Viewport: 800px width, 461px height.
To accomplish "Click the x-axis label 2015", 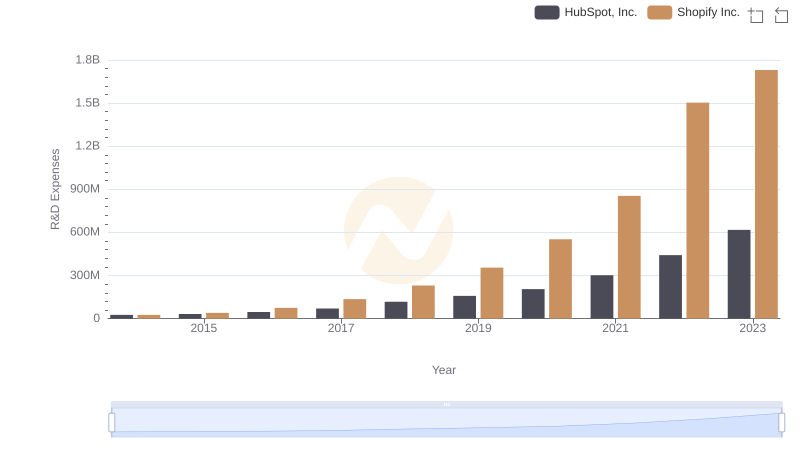I will click(204, 328).
